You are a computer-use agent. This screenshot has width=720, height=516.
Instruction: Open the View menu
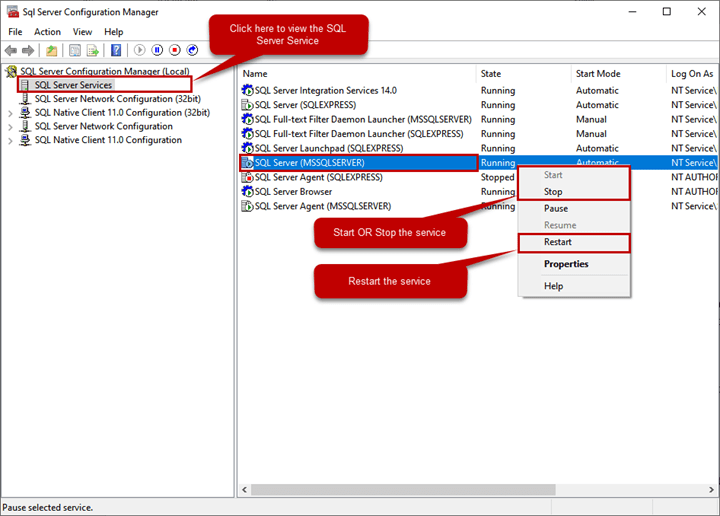tap(82, 32)
